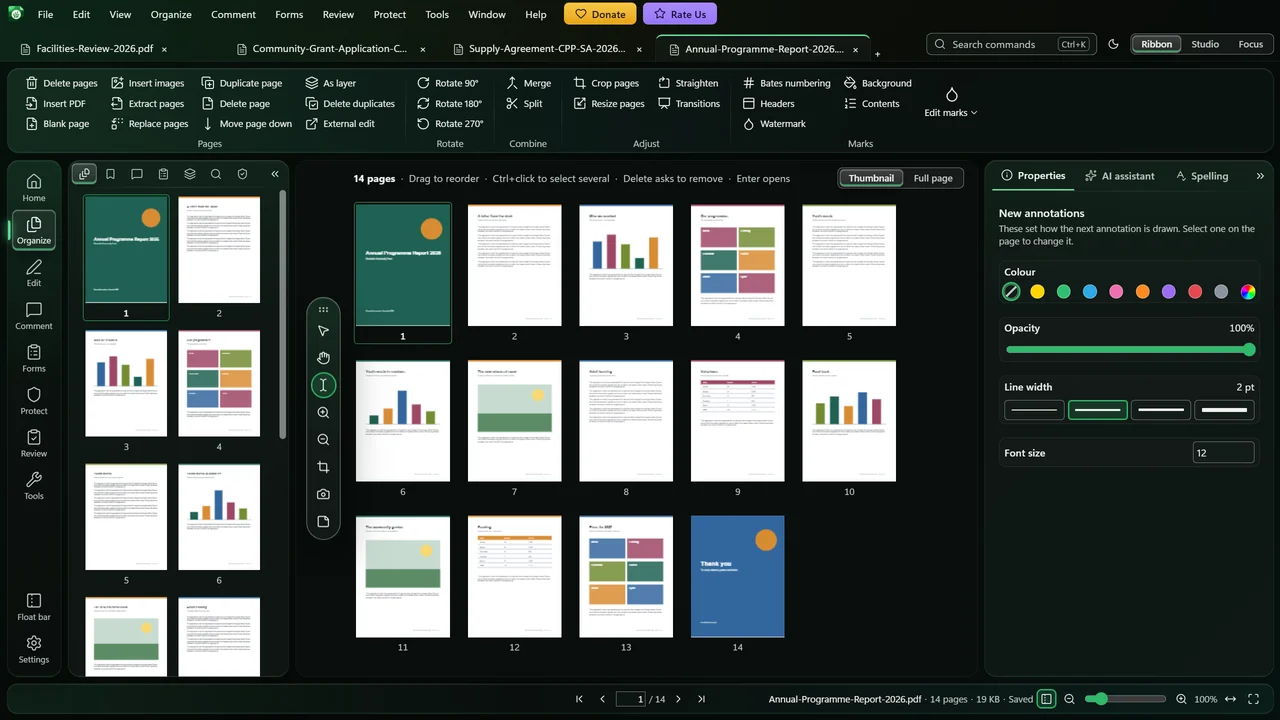Show bookmarks panel in left pane
This screenshot has width=1280, height=720.
coord(110,174)
